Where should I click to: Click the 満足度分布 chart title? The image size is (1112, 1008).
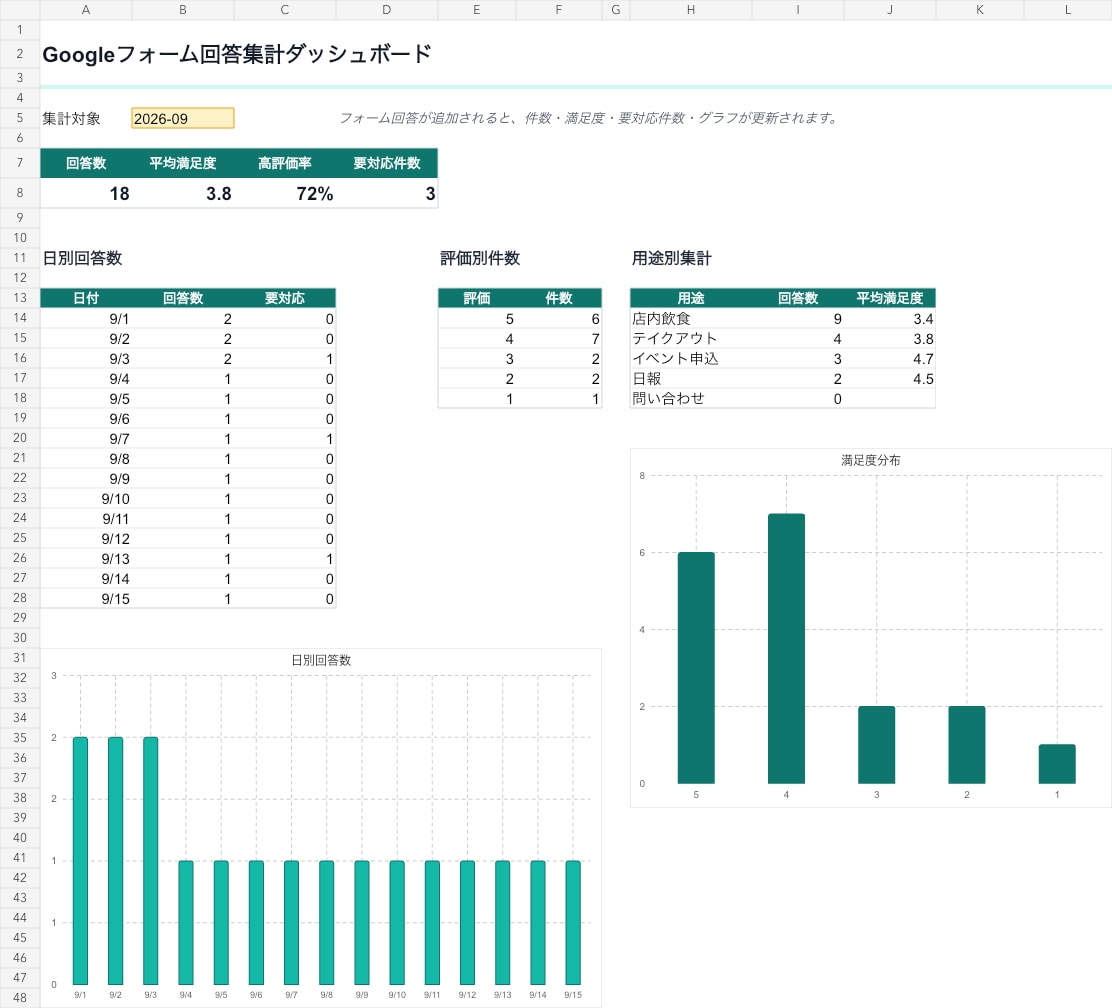click(870, 460)
